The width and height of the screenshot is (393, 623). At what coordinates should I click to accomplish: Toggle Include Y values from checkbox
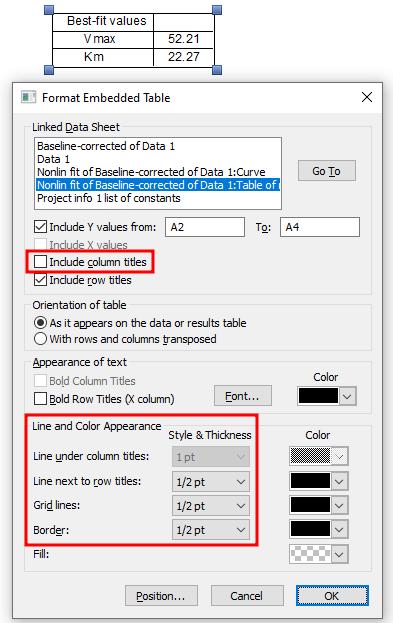[x=40, y=227]
